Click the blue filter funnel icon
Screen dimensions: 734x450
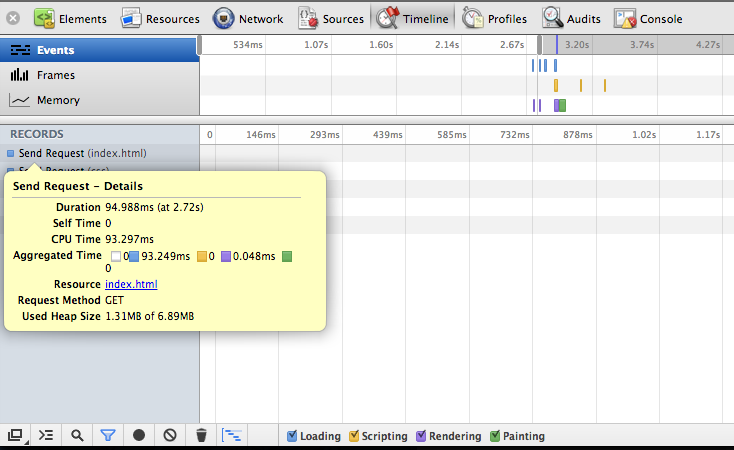[x=108, y=435]
